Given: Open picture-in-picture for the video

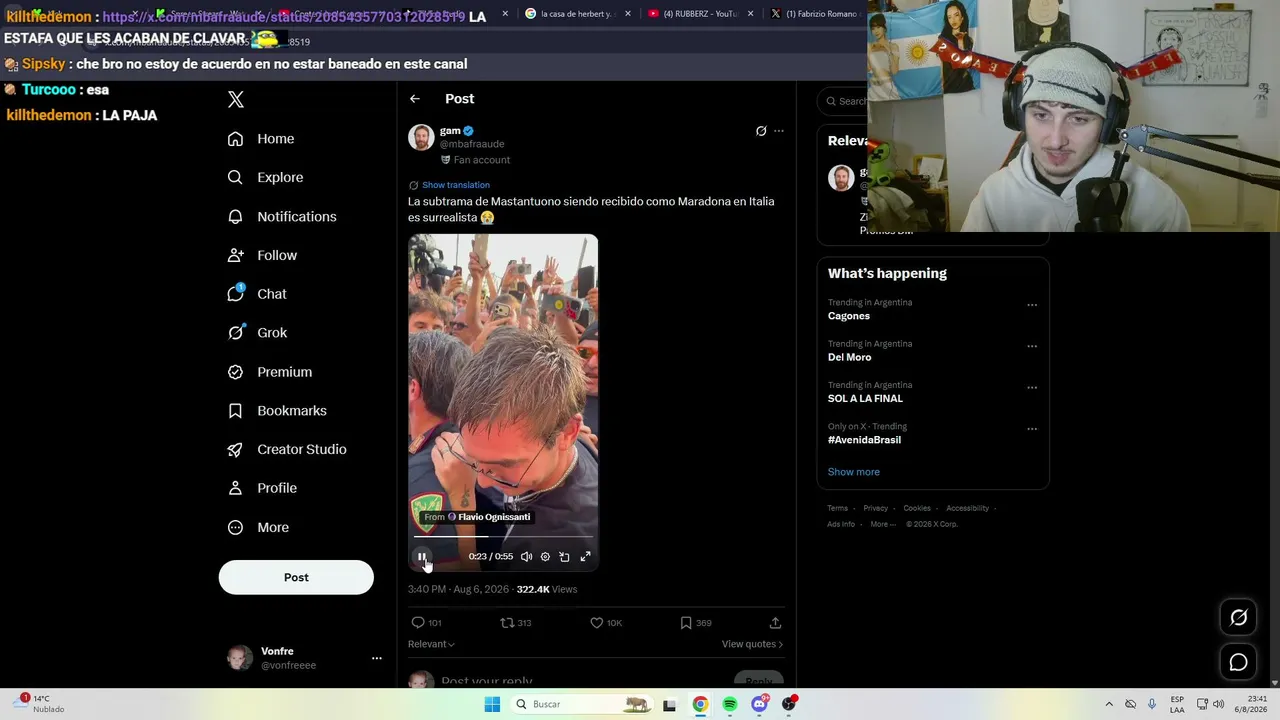Looking at the screenshot, I should (565, 557).
